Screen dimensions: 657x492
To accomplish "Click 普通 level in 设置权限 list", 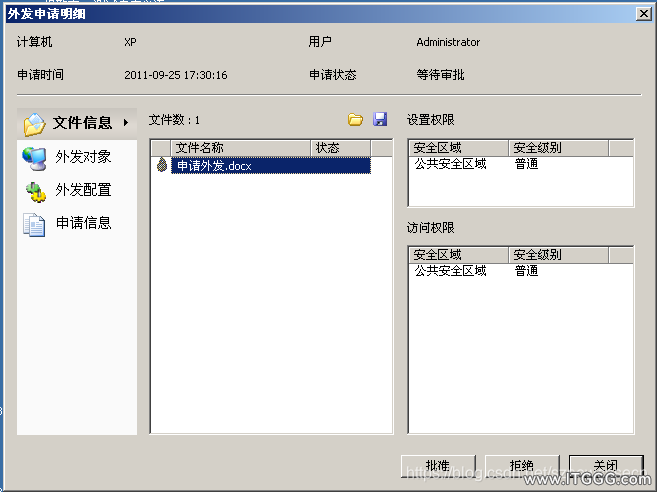I will coord(526,164).
